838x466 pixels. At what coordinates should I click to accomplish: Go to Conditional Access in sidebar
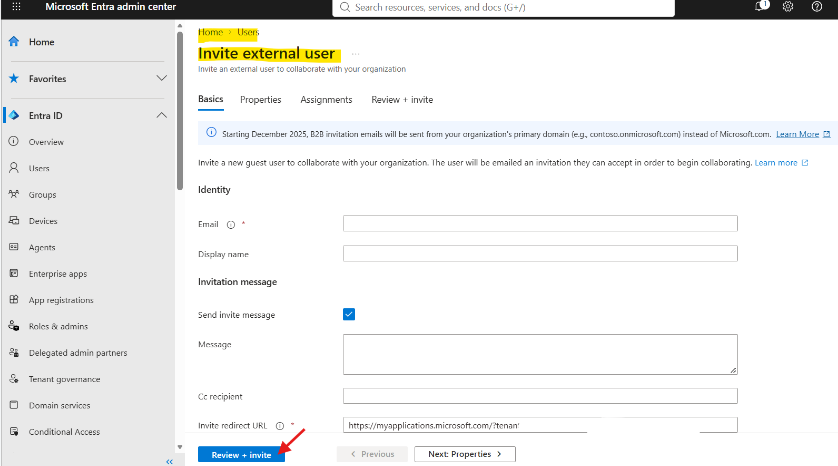coord(64,432)
